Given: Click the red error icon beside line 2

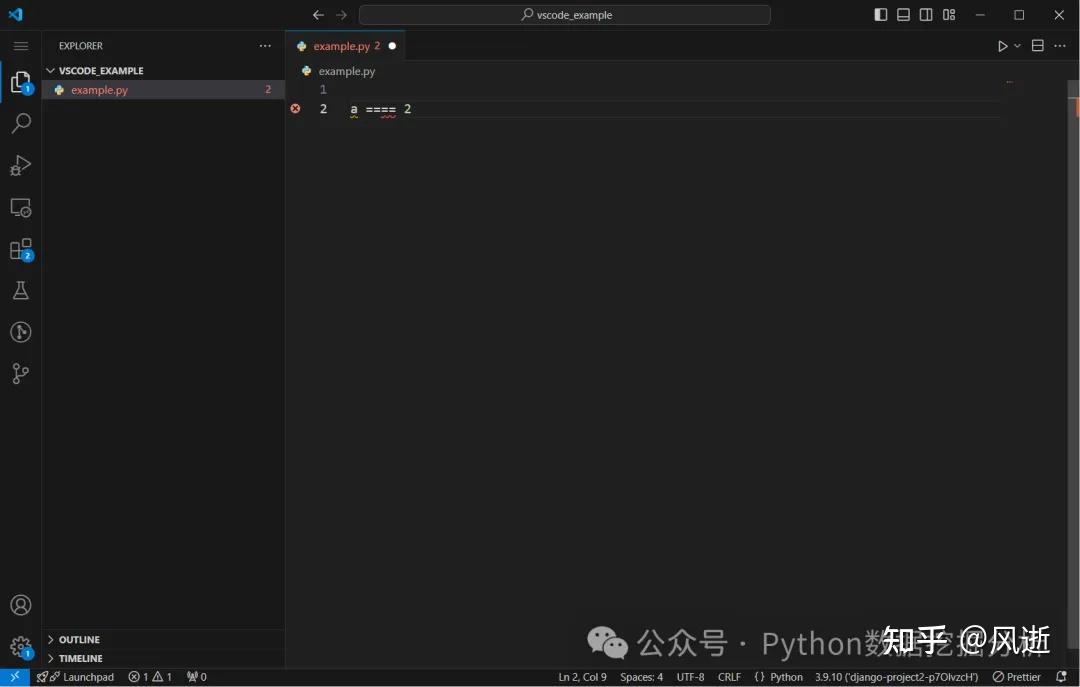Looking at the screenshot, I should click(295, 108).
